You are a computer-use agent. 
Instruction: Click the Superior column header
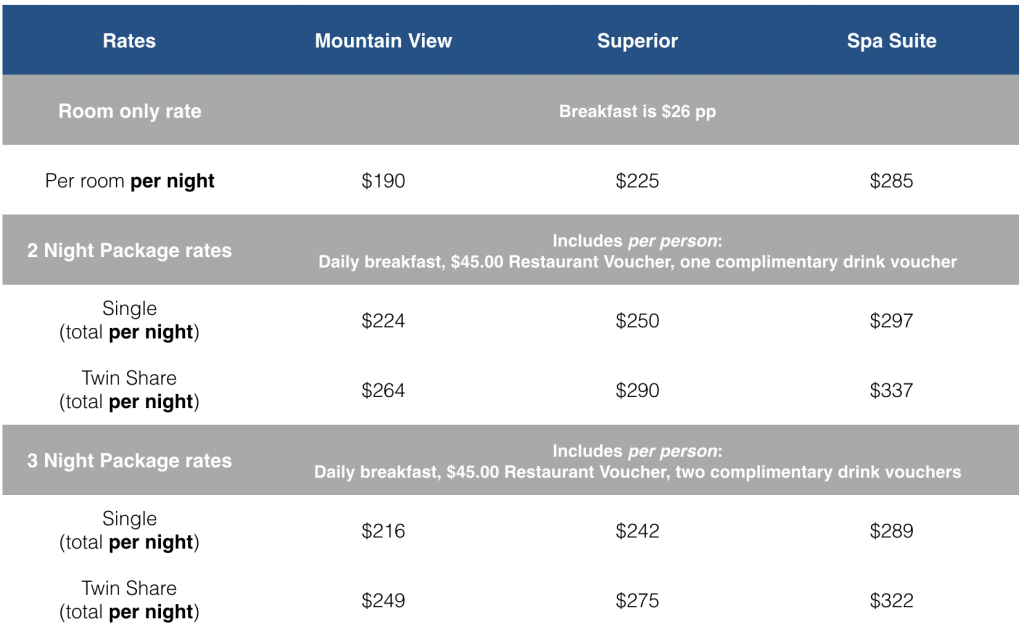pos(637,41)
